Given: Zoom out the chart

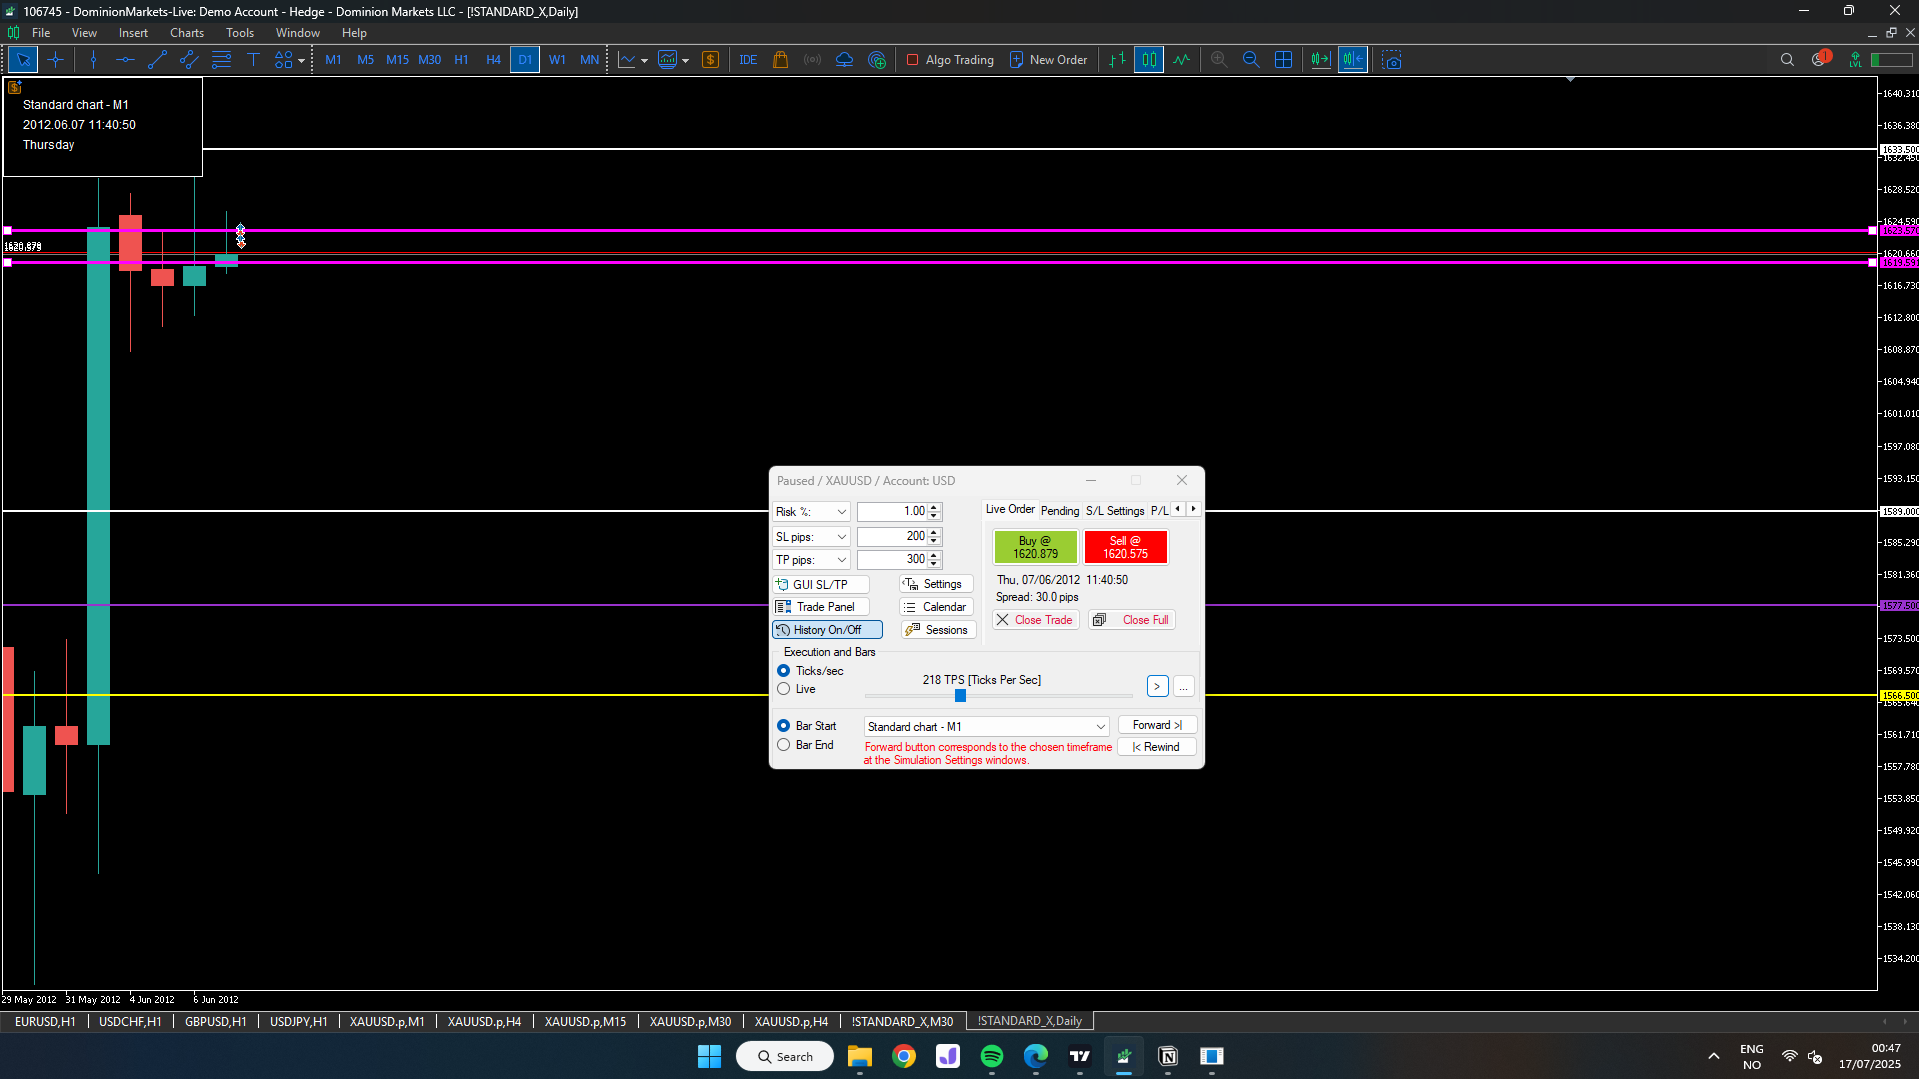Looking at the screenshot, I should (x=1251, y=60).
